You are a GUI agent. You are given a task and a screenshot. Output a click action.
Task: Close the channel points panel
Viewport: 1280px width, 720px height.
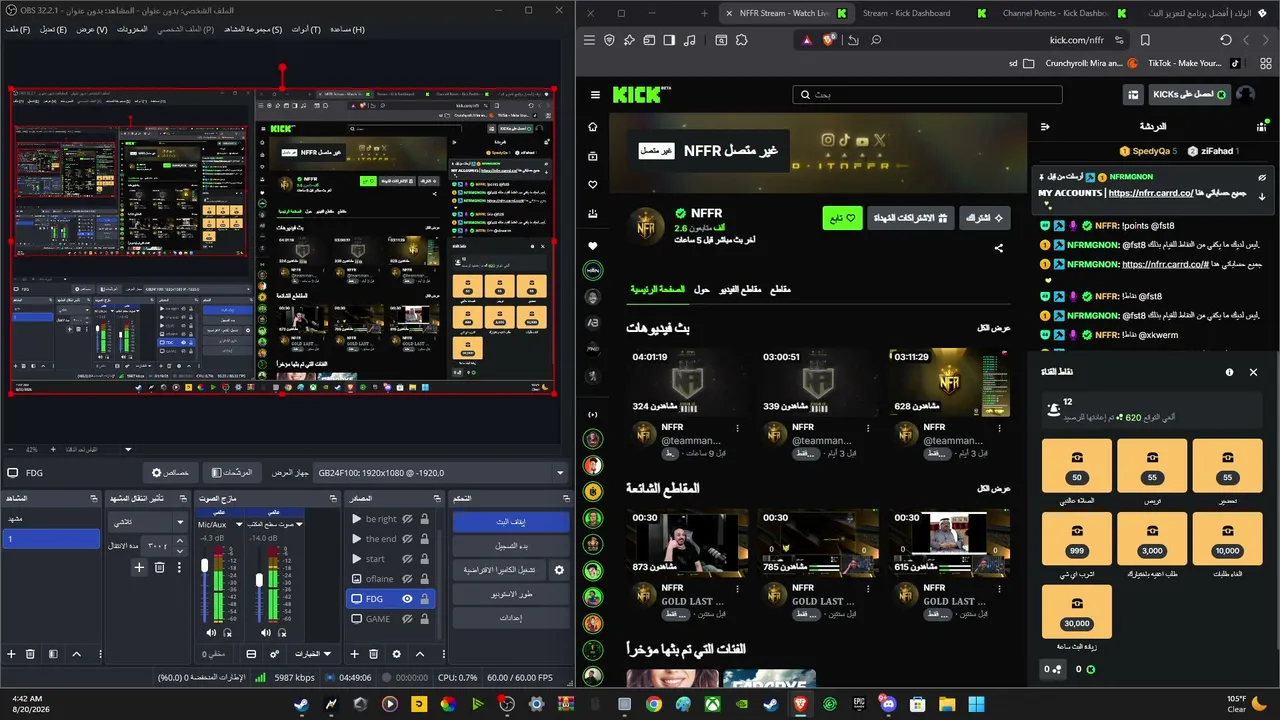(1253, 372)
